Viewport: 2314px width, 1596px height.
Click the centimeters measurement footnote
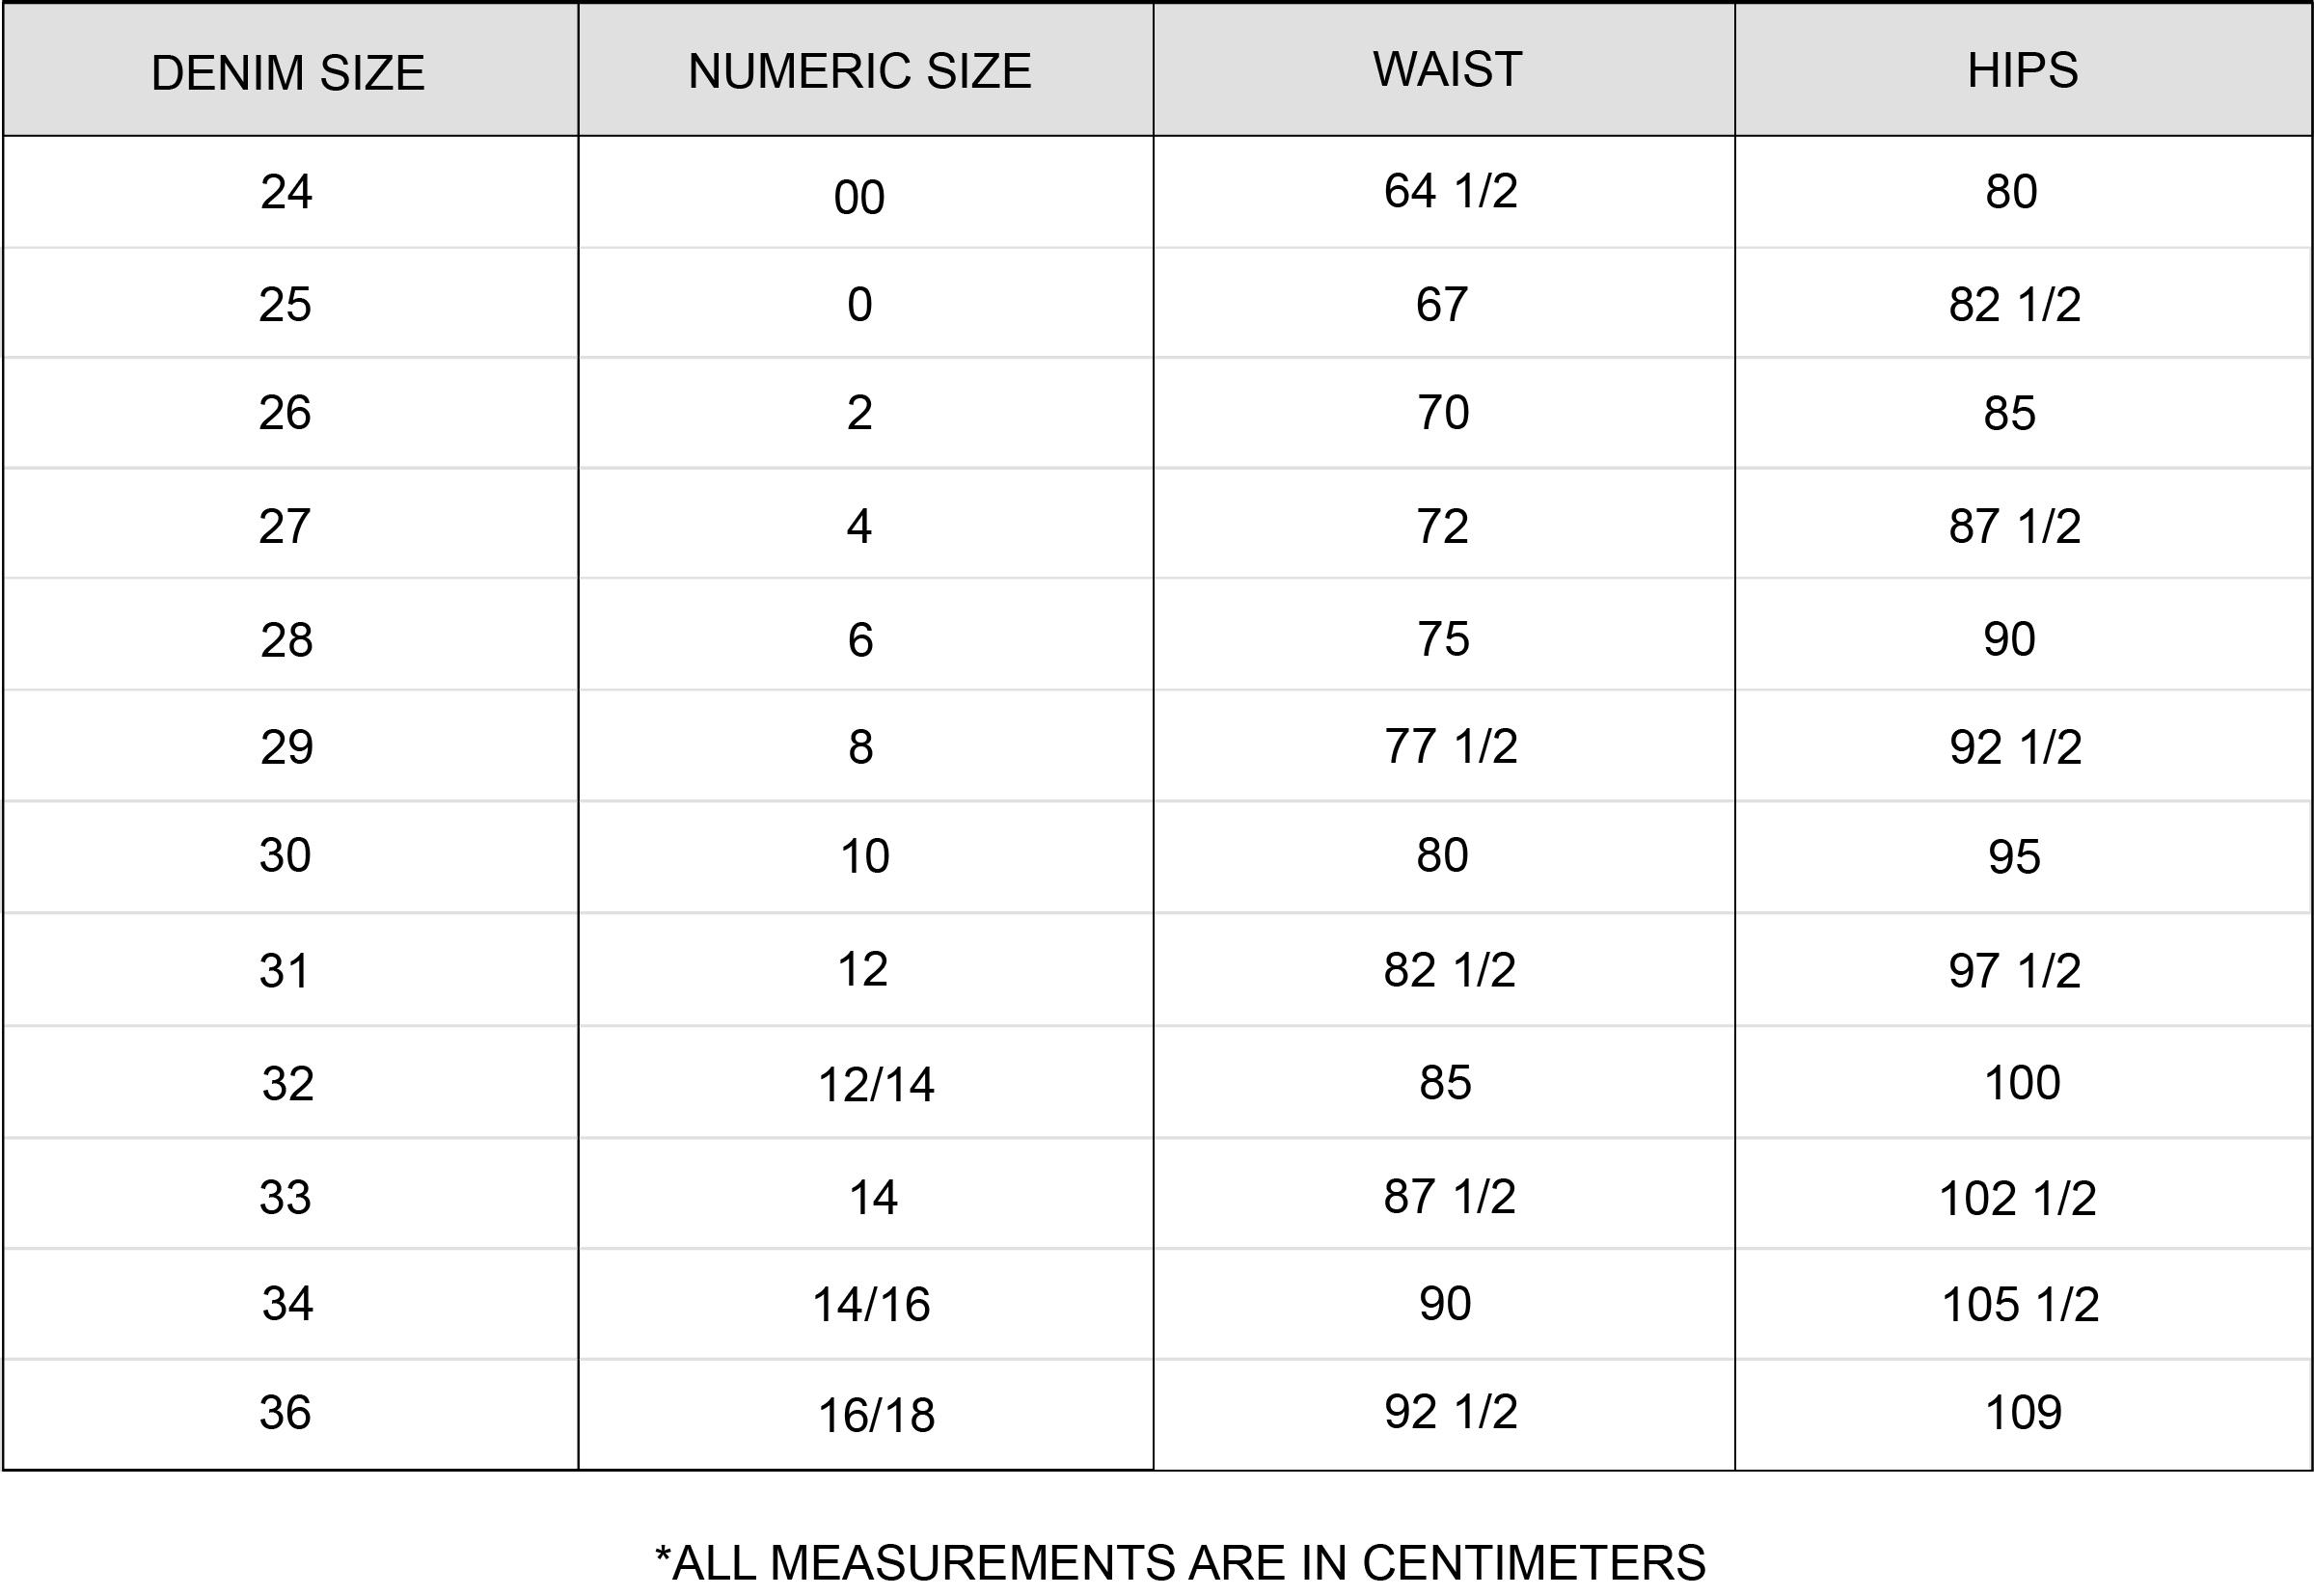point(1180,1562)
